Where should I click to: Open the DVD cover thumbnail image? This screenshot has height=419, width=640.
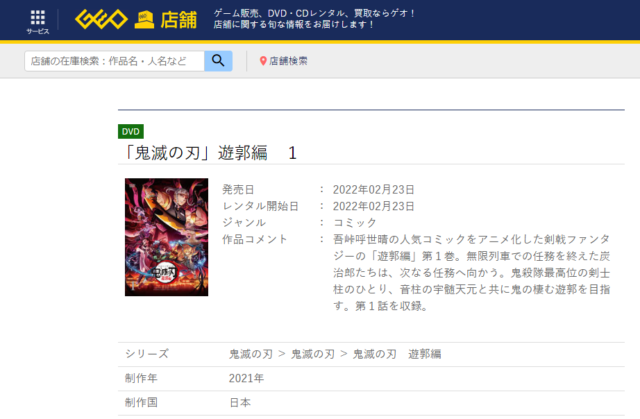(167, 237)
